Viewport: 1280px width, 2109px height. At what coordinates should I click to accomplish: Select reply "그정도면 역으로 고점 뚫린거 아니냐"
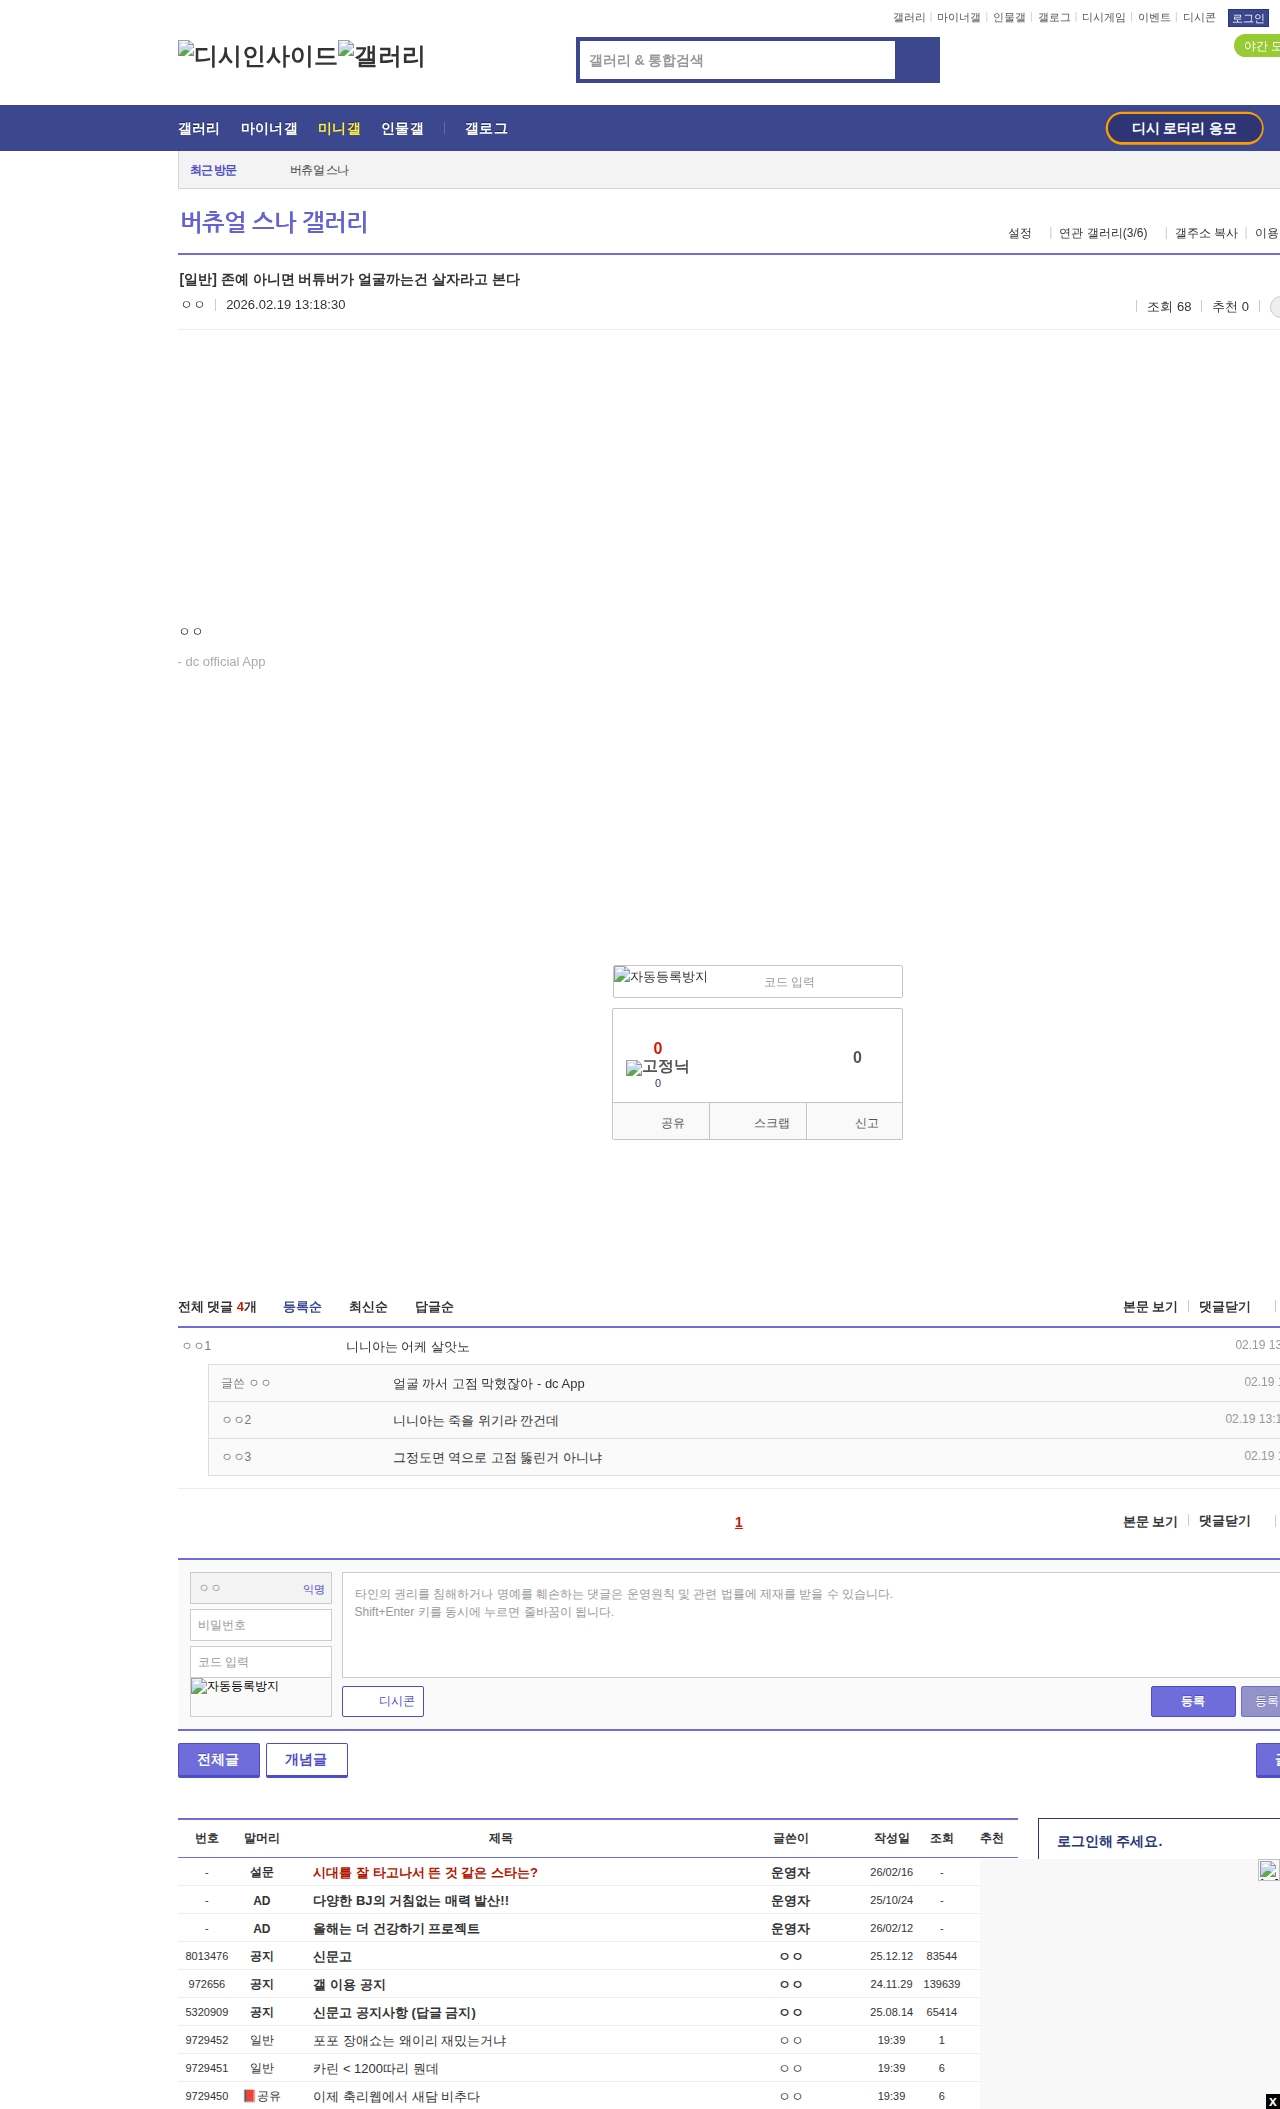click(498, 1458)
